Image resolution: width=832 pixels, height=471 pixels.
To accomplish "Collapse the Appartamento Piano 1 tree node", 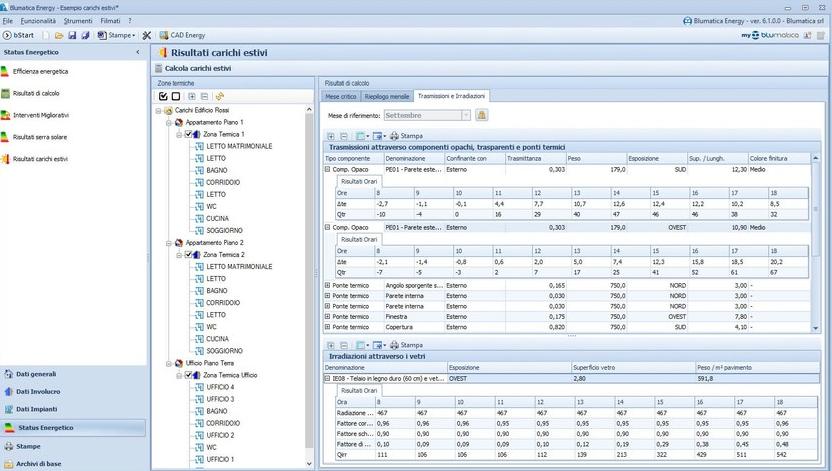I will point(169,122).
